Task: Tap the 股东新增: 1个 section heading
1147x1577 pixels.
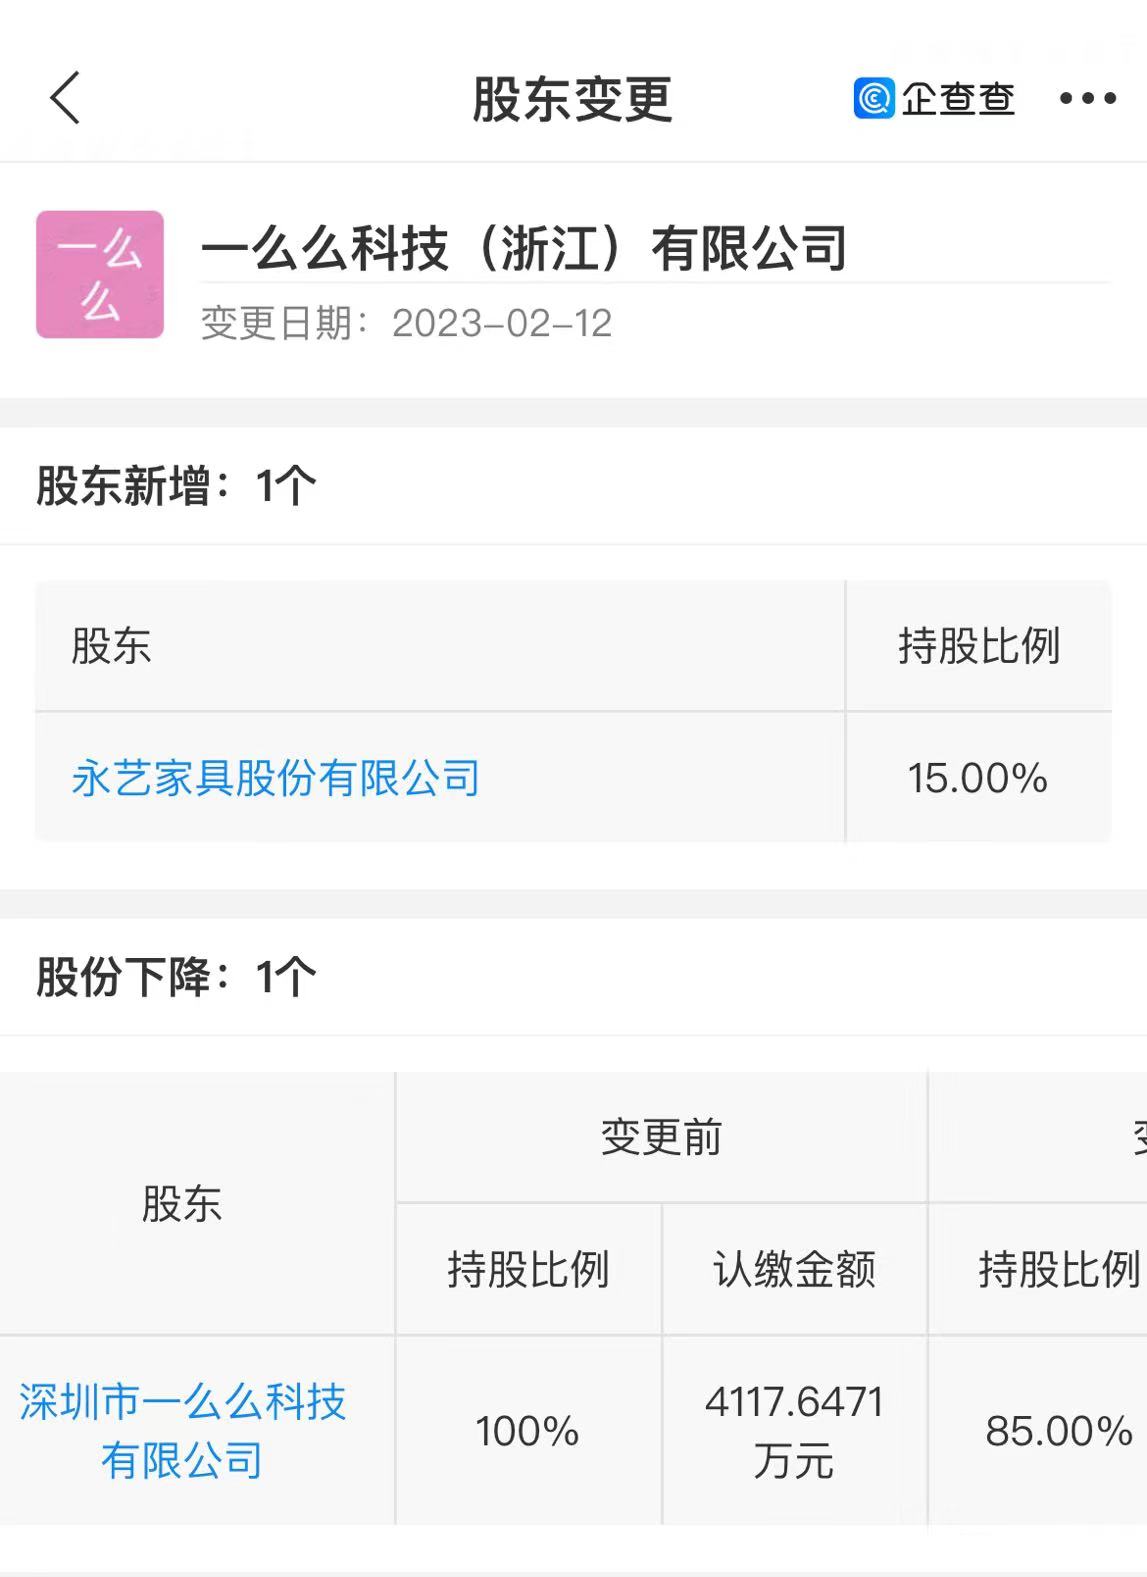Action: pyautogui.click(x=176, y=486)
